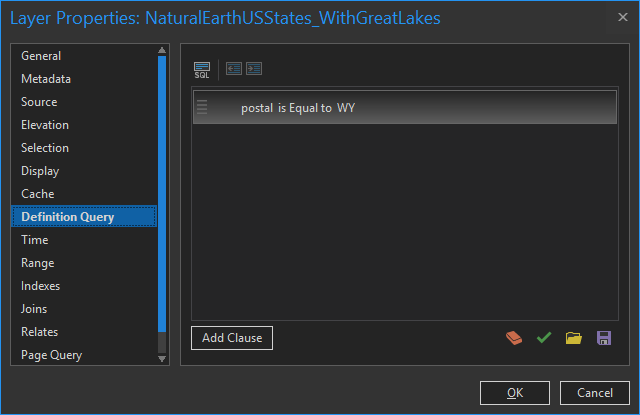Close the Layer Properties dialog
The height and width of the screenshot is (415, 640).
pyautogui.click(x=622, y=17)
